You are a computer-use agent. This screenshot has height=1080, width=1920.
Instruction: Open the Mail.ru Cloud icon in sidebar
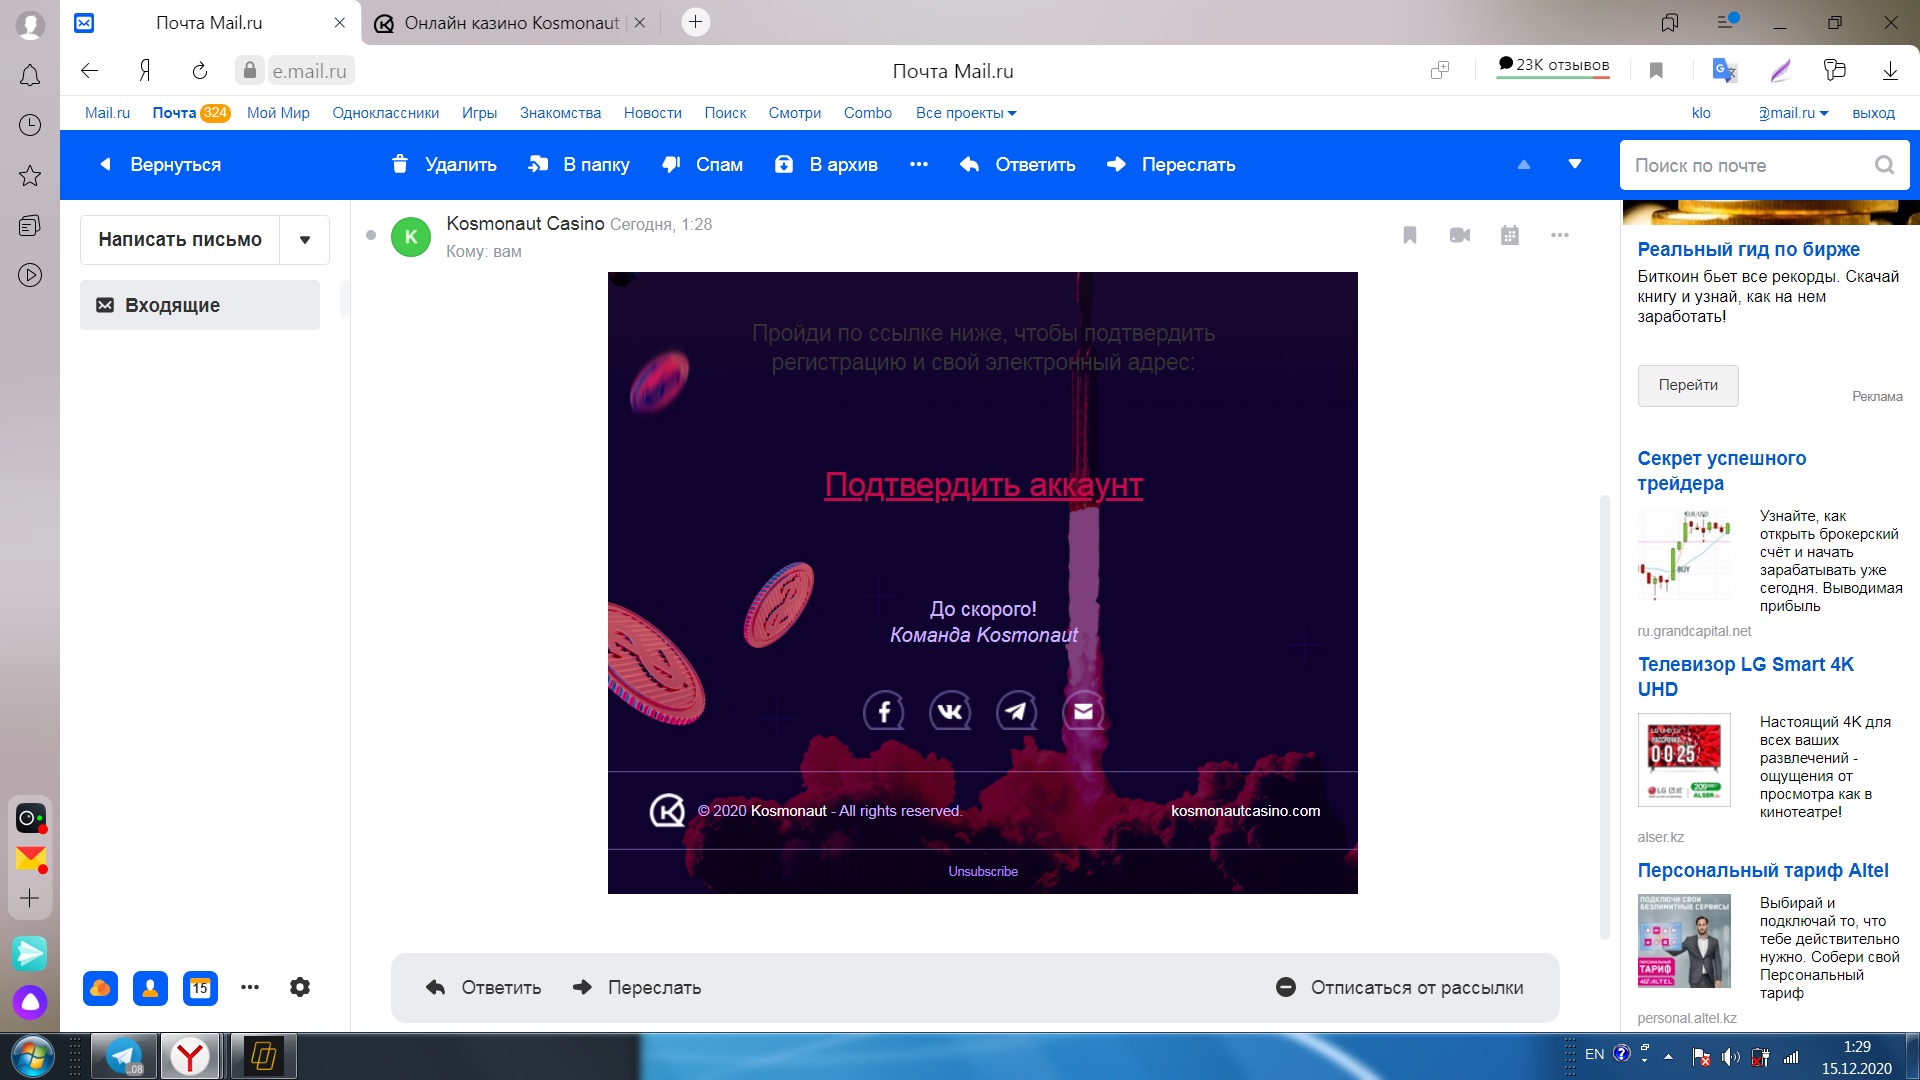point(100,988)
